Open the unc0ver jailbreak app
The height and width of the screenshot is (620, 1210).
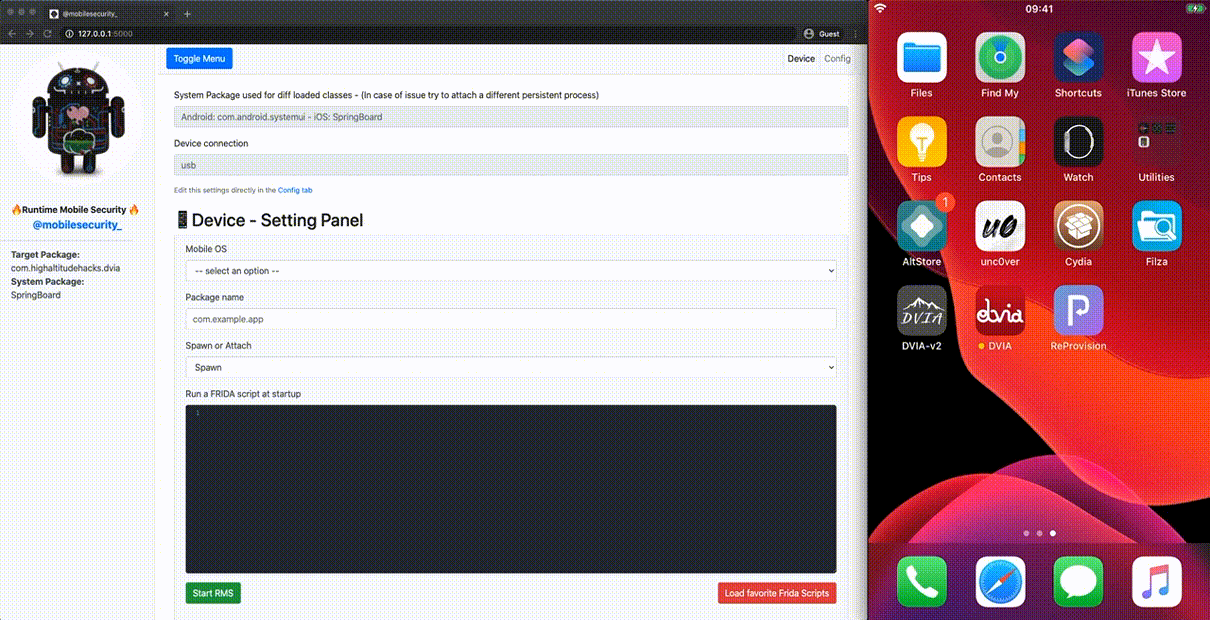pyautogui.click(x=999, y=226)
